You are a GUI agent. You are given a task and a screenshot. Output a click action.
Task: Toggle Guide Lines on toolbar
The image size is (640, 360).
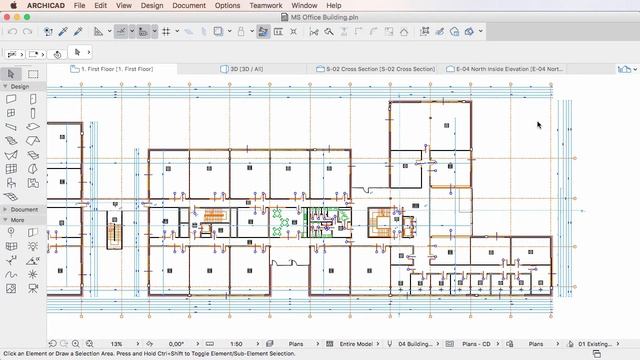[121, 31]
